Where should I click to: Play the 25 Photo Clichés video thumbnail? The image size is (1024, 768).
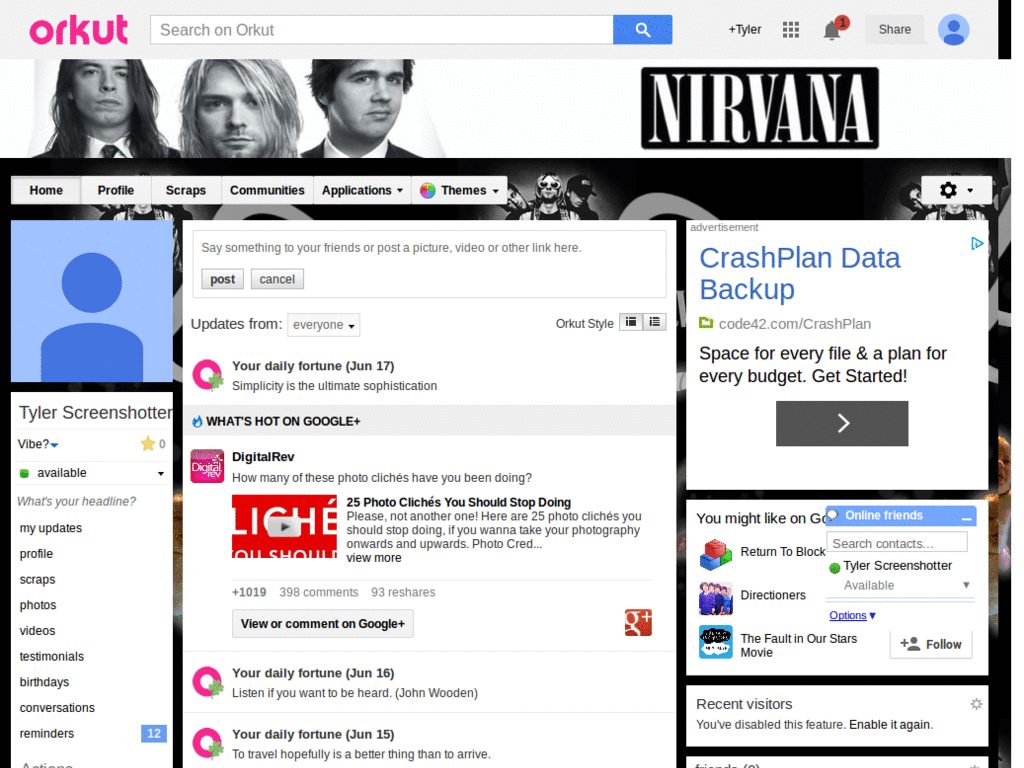(284, 526)
